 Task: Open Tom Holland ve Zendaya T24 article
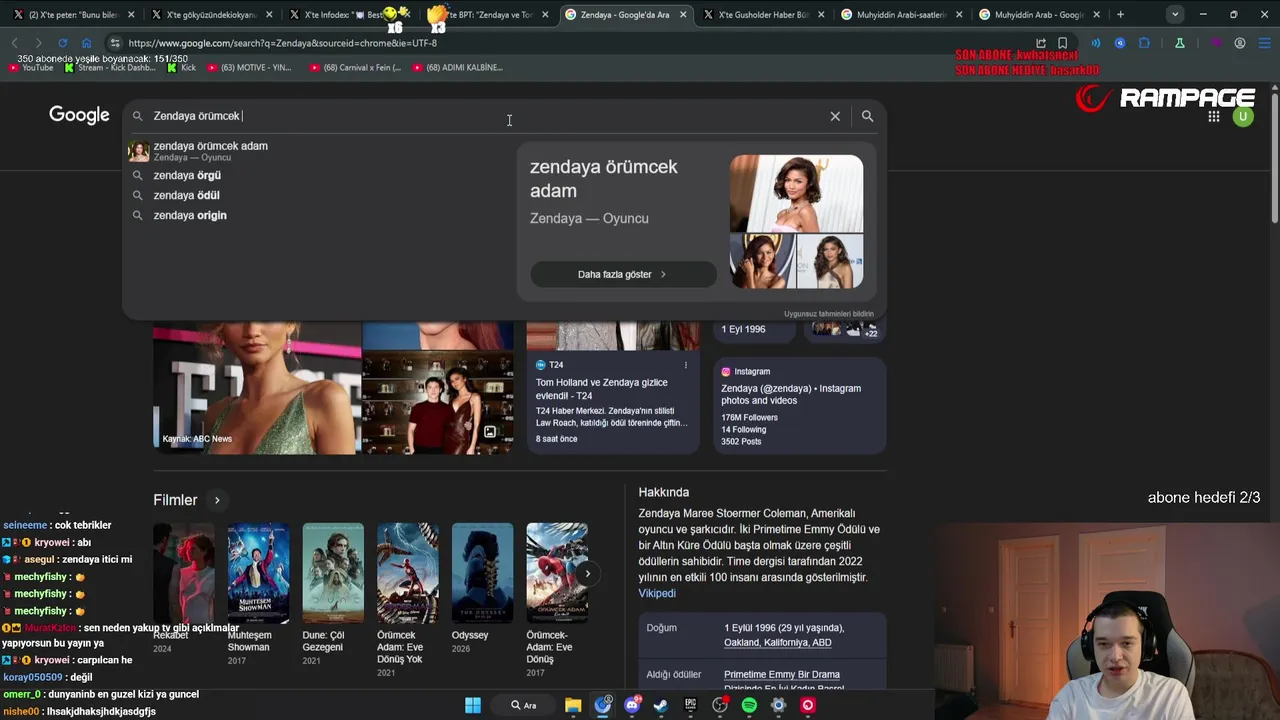(x=612, y=388)
